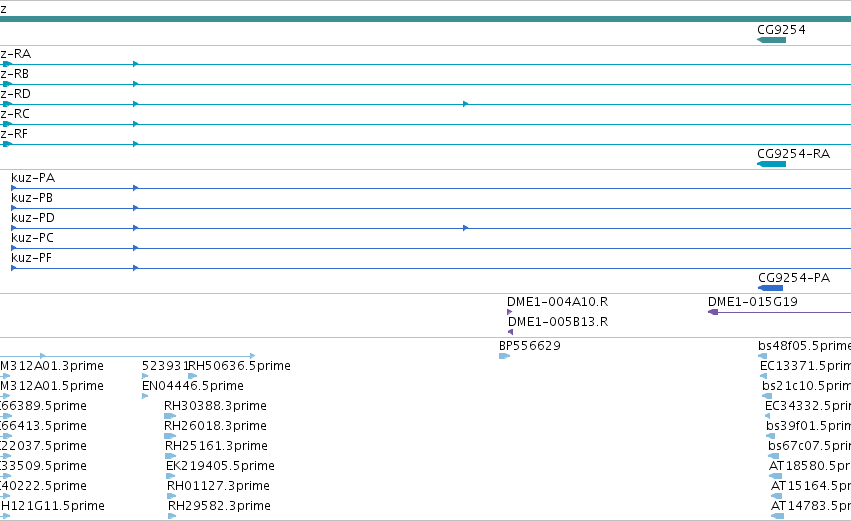Open the RH29582.3prime EST label

219,506
